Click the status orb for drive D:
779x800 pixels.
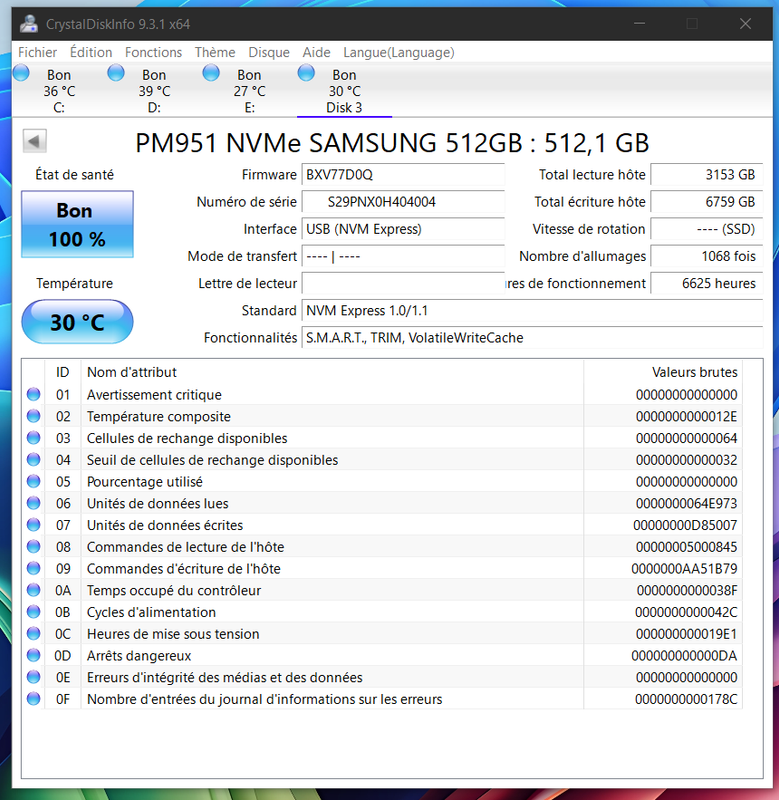pos(116,73)
